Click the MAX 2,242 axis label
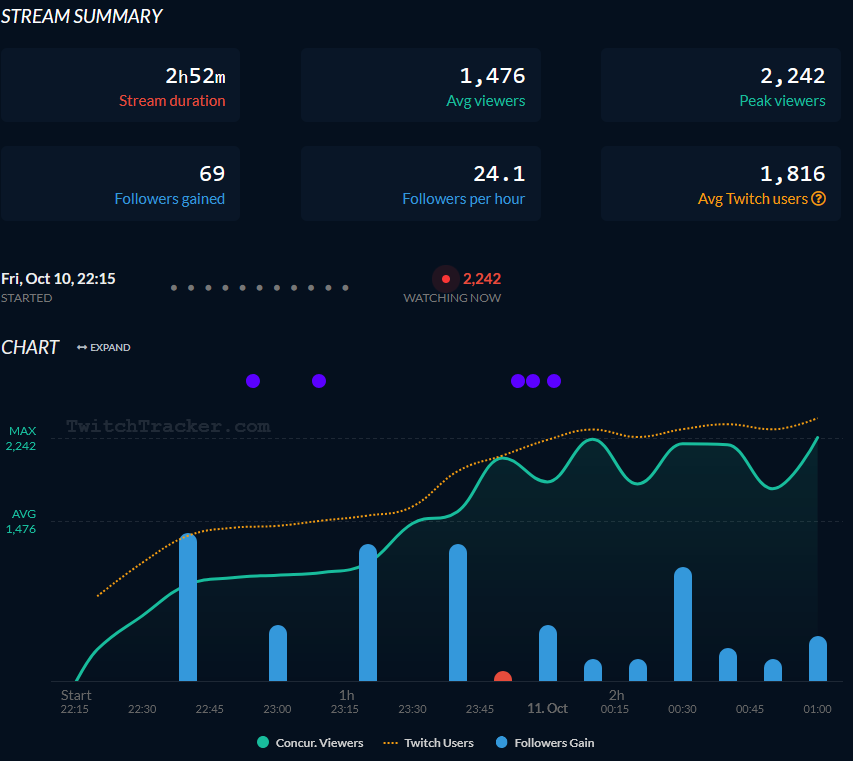Image resolution: width=853 pixels, height=761 pixels. click(x=22, y=438)
